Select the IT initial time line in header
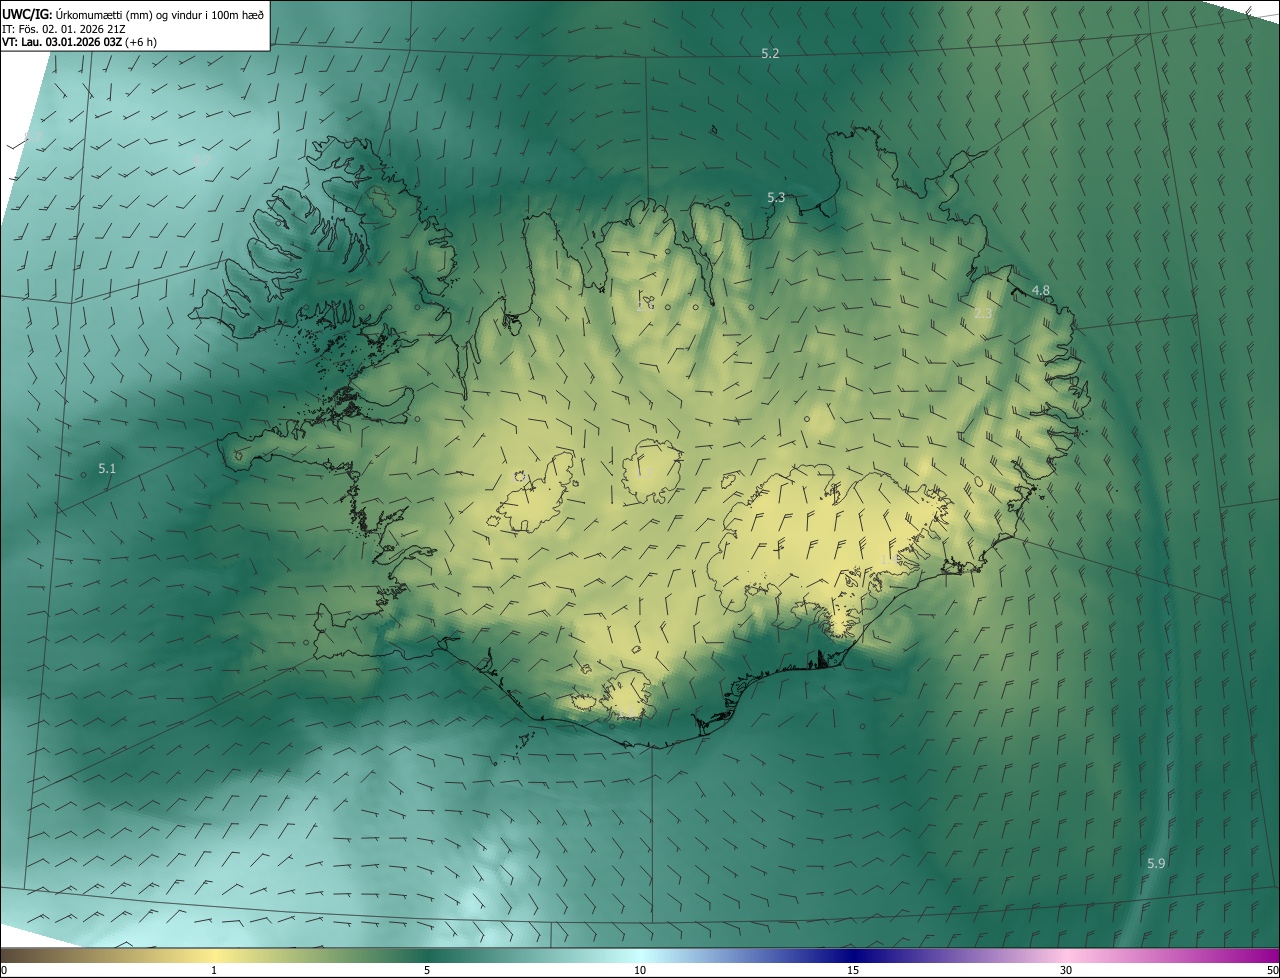The width and height of the screenshot is (1280, 978). (x=64, y=28)
